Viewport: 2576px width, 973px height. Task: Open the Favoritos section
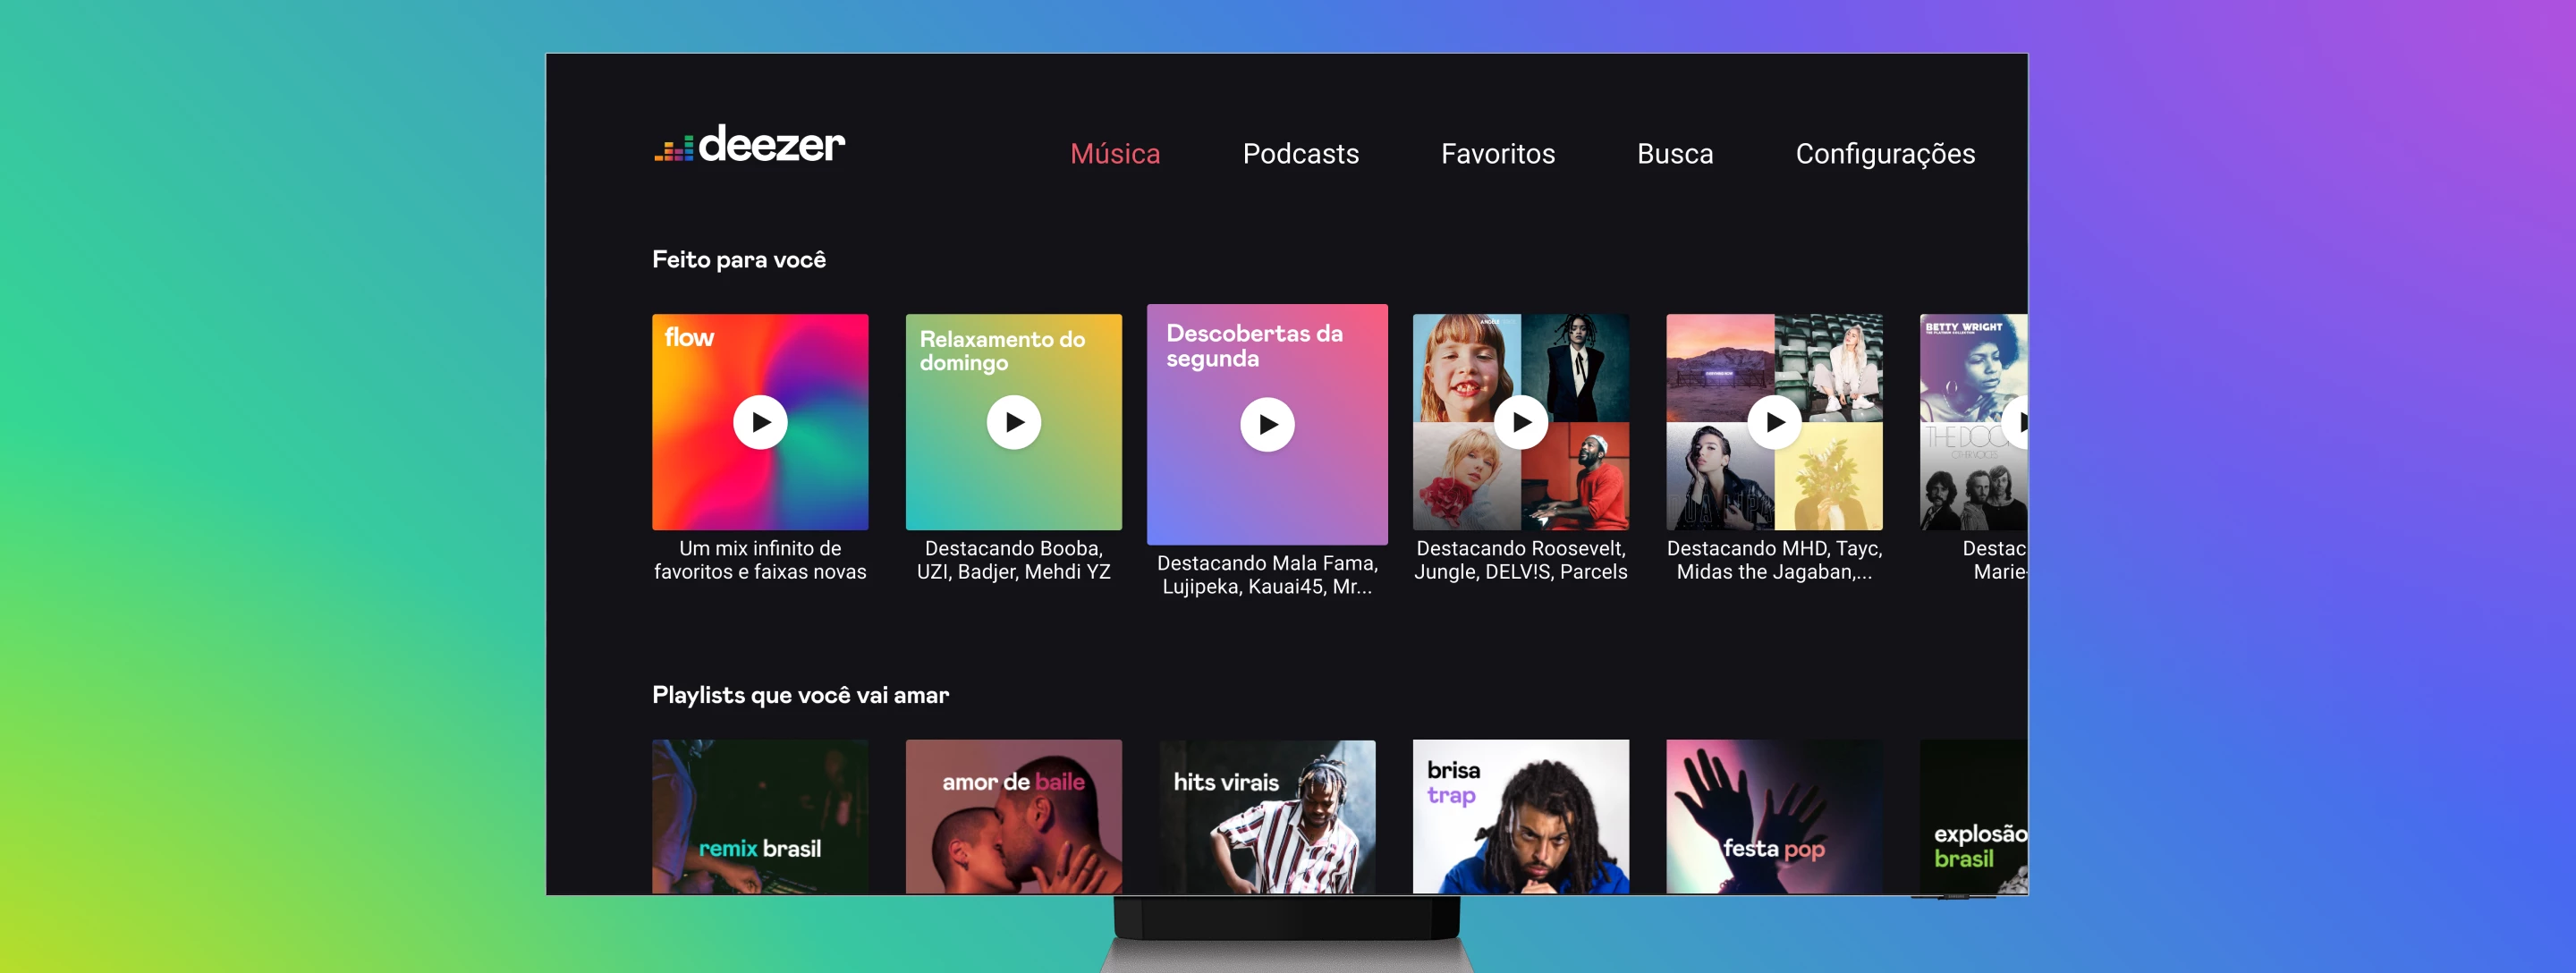point(1497,153)
